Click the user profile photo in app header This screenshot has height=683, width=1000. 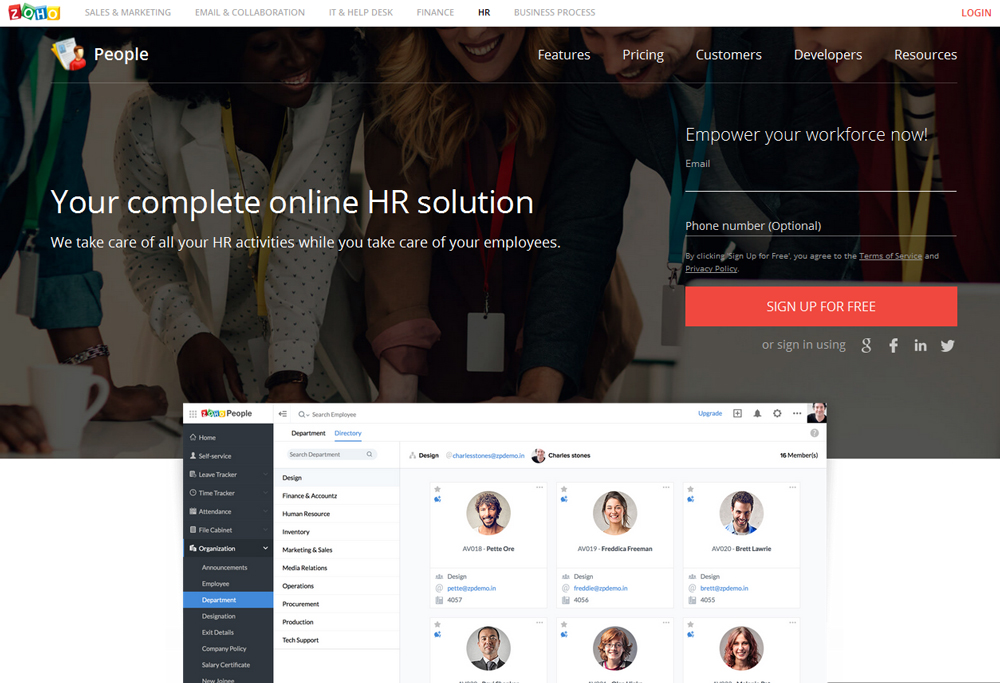pyautogui.click(x=816, y=413)
